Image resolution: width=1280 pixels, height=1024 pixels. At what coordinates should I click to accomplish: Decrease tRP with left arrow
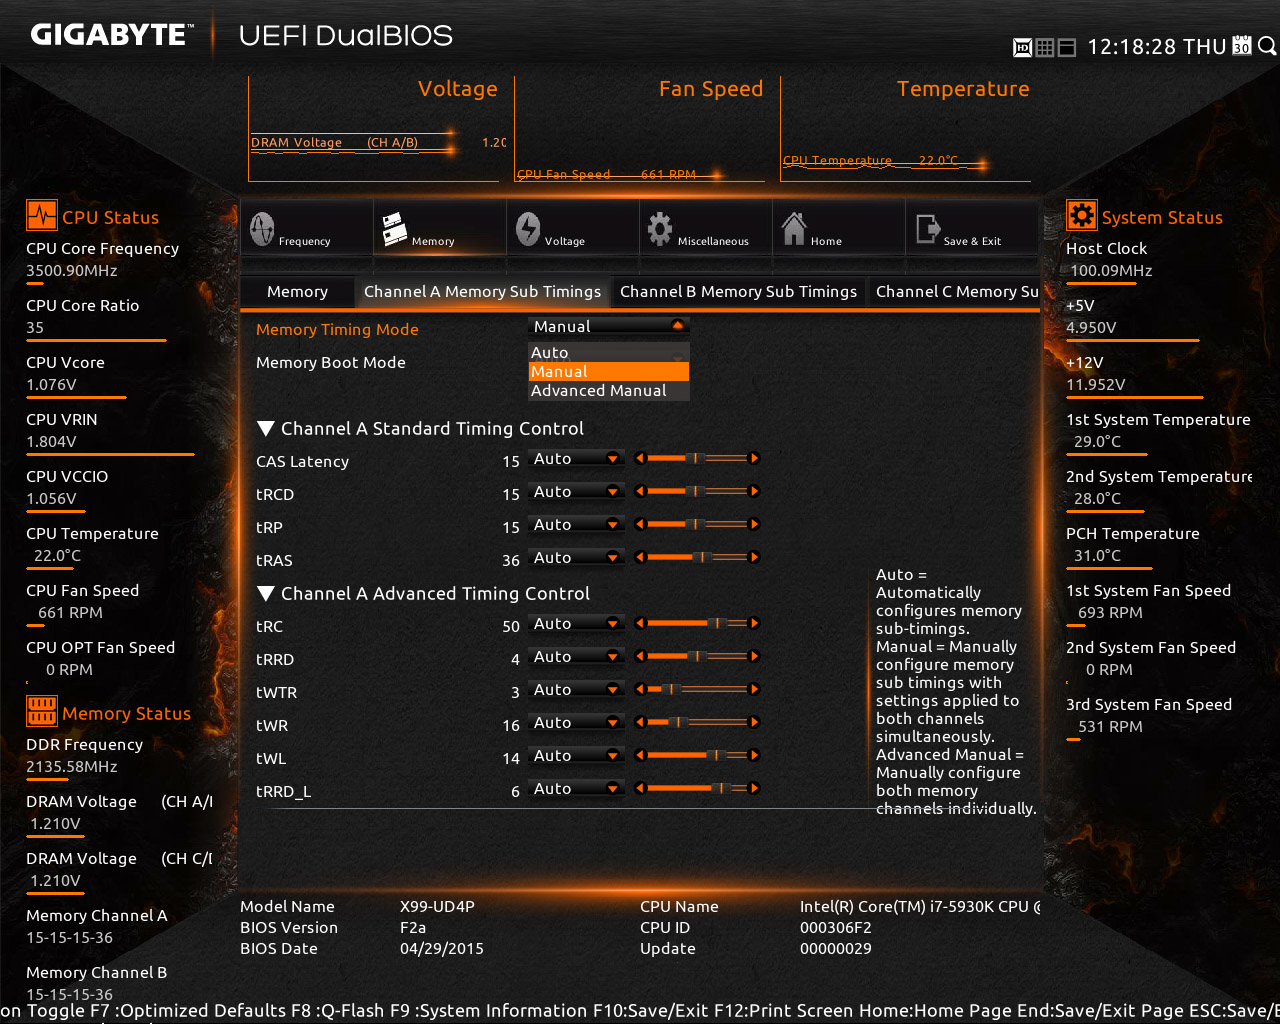640,524
